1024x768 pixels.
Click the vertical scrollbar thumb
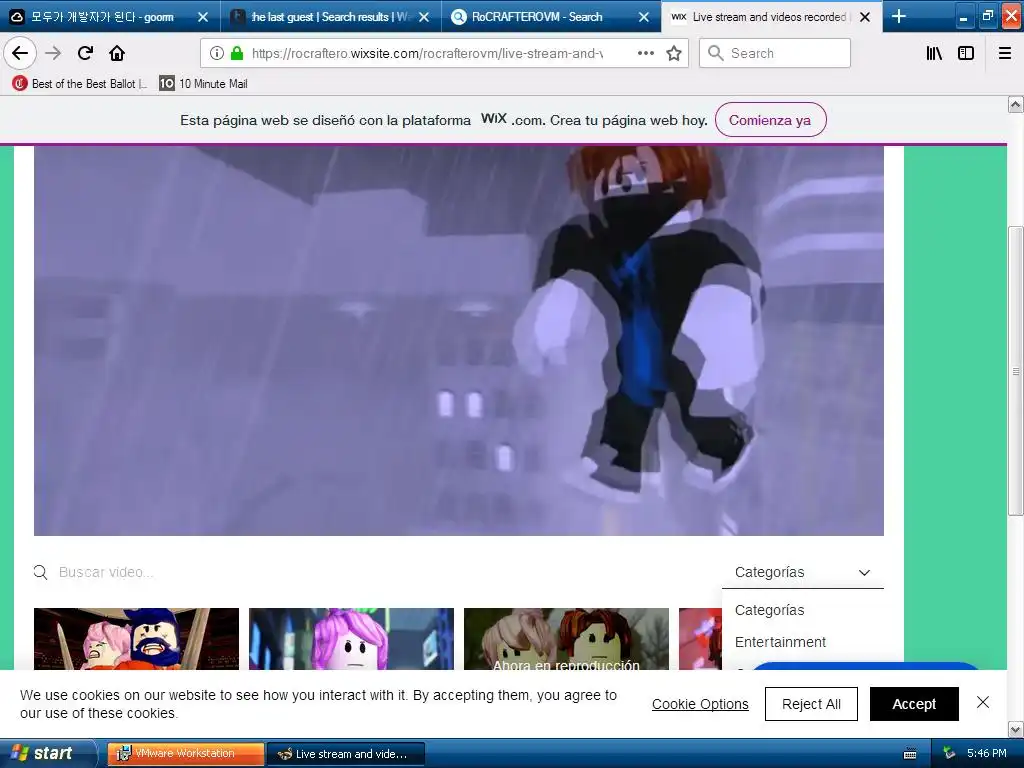coord(1016,370)
